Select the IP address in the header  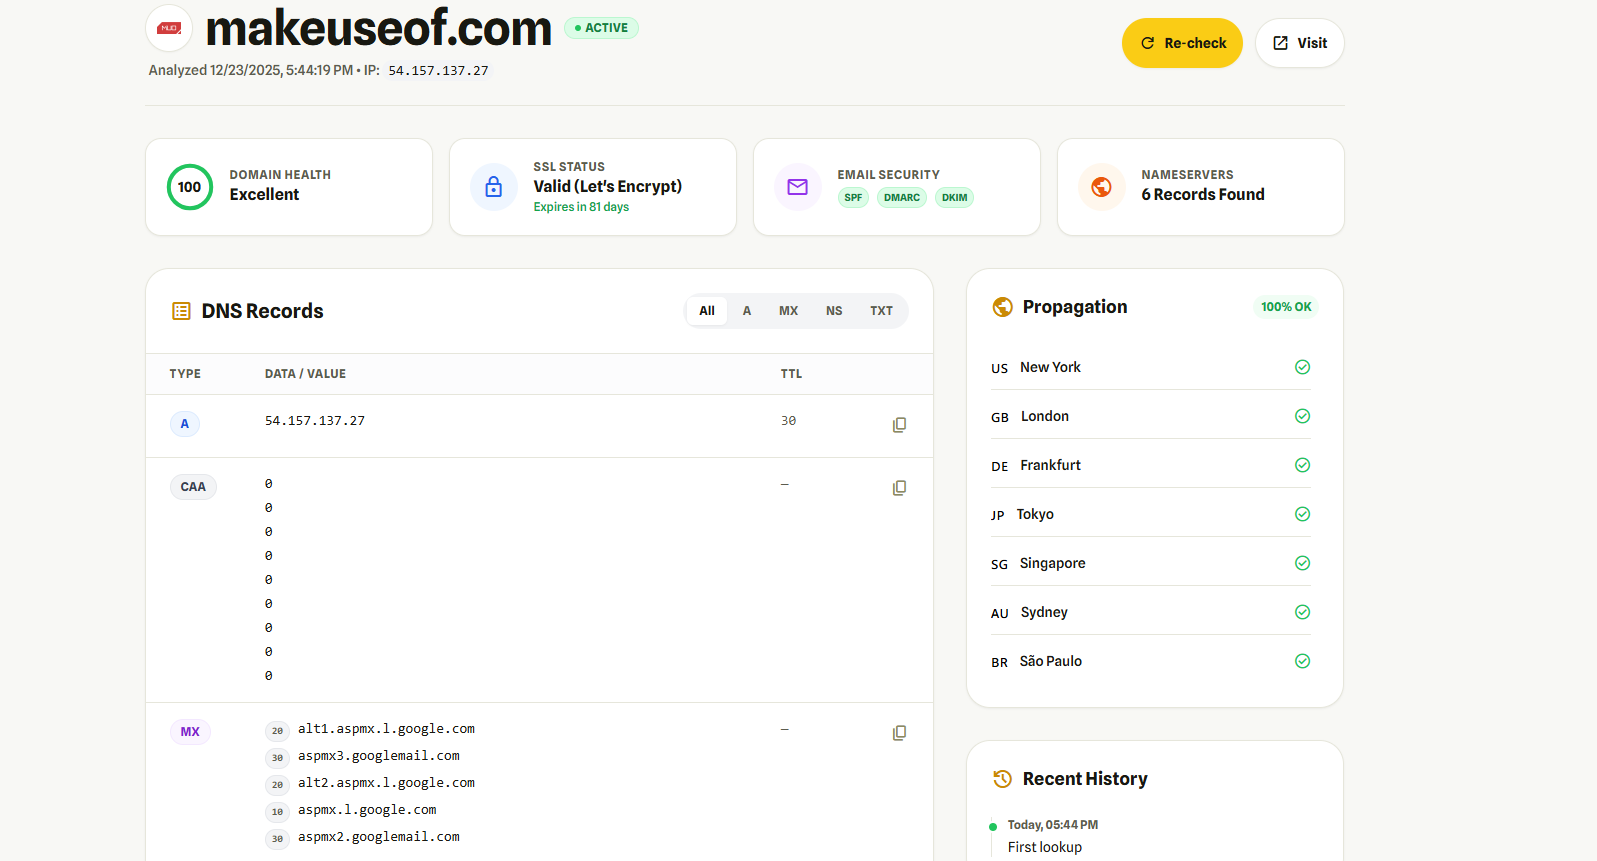pyautogui.click(x=438, y=71)
